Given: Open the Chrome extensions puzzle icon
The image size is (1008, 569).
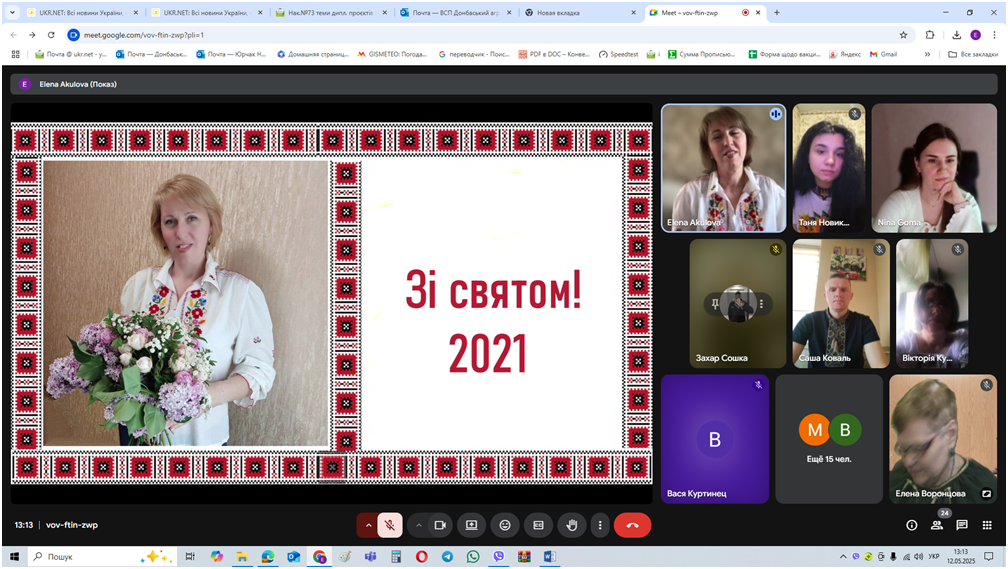Looking at the screenshot, I should [x=930, y=35].
